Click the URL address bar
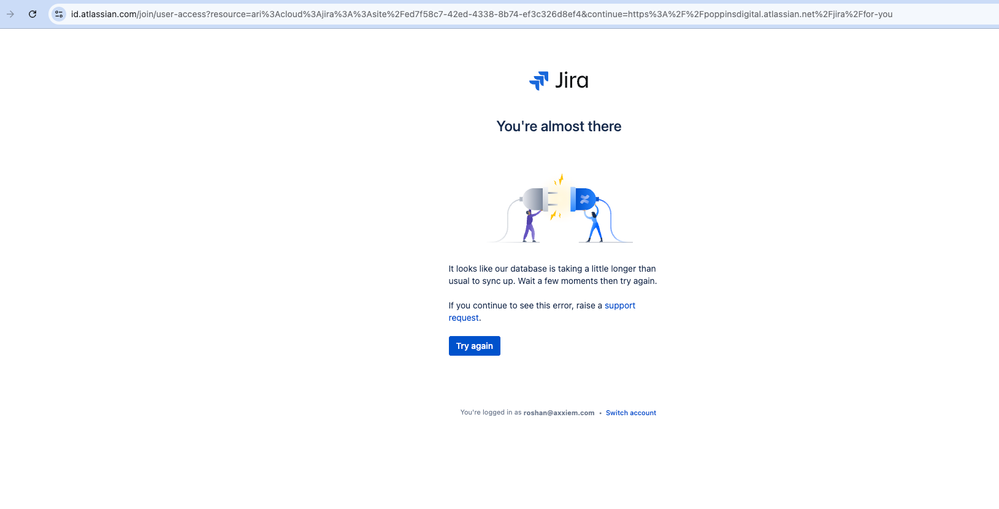Image resolution: width=999 pixels, height=509 pixels. tap(522, 14)
